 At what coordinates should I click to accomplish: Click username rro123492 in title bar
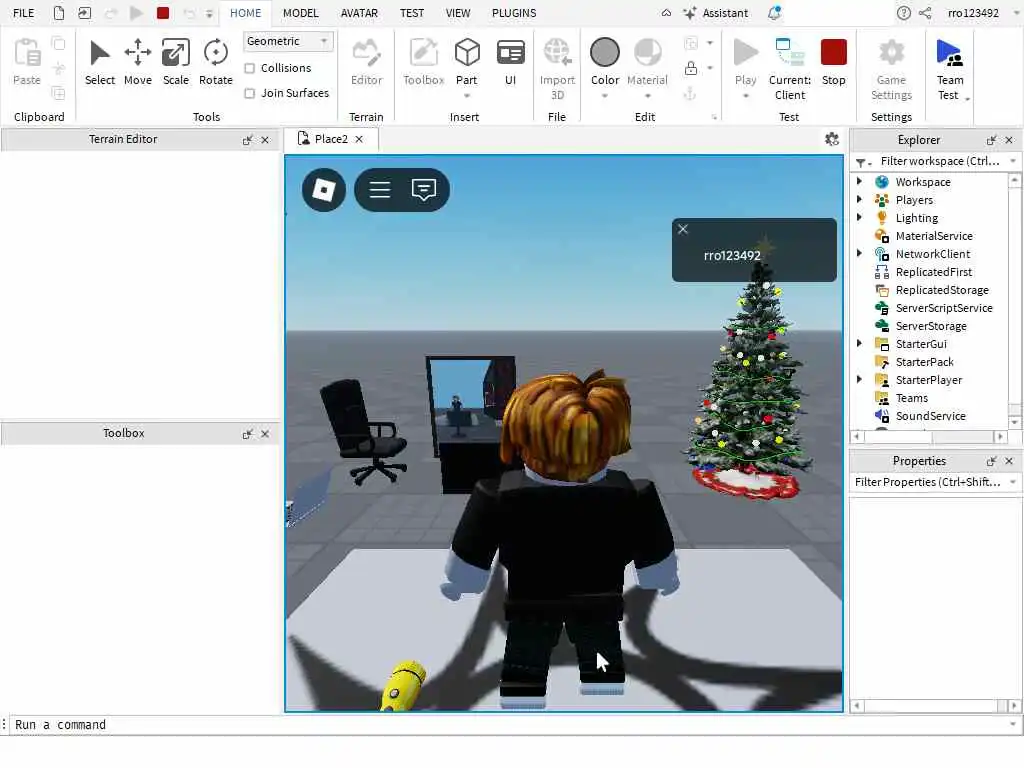coord(973,13)
